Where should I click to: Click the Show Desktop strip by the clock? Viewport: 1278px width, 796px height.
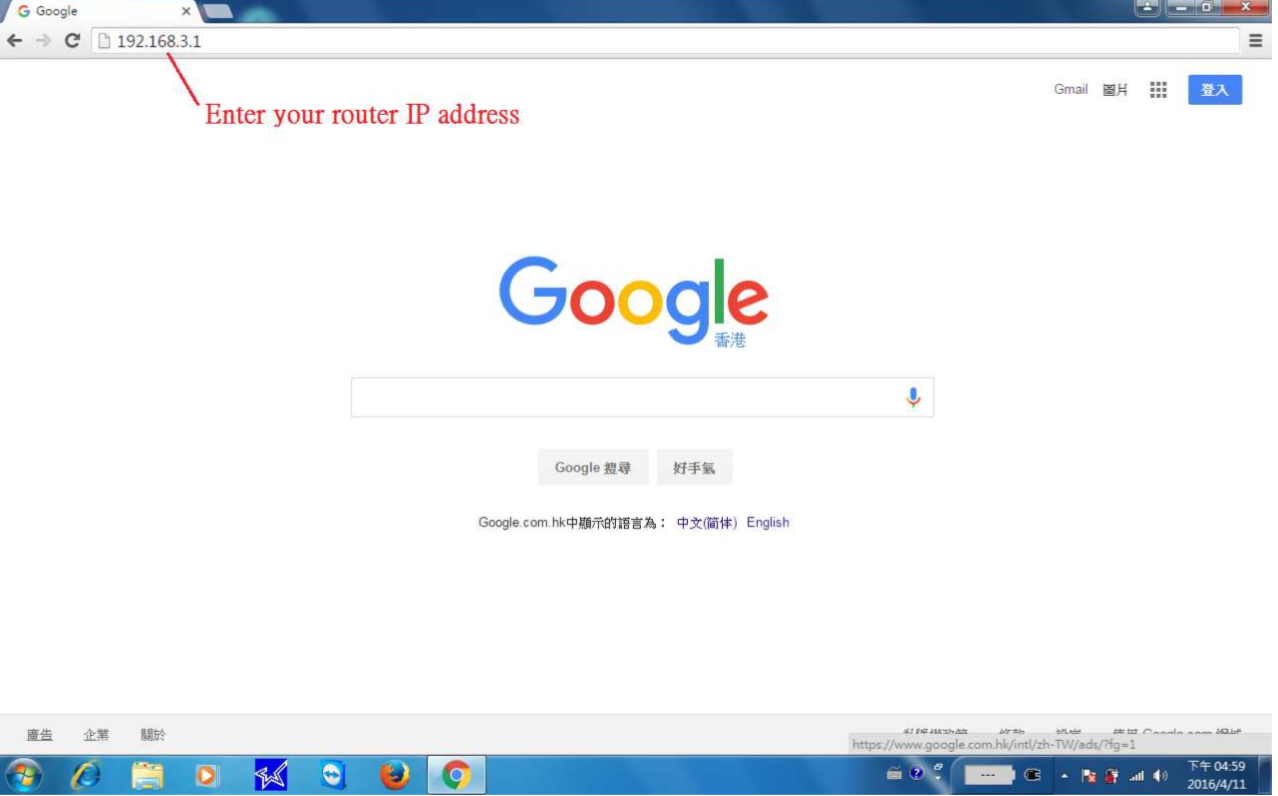1265,775
